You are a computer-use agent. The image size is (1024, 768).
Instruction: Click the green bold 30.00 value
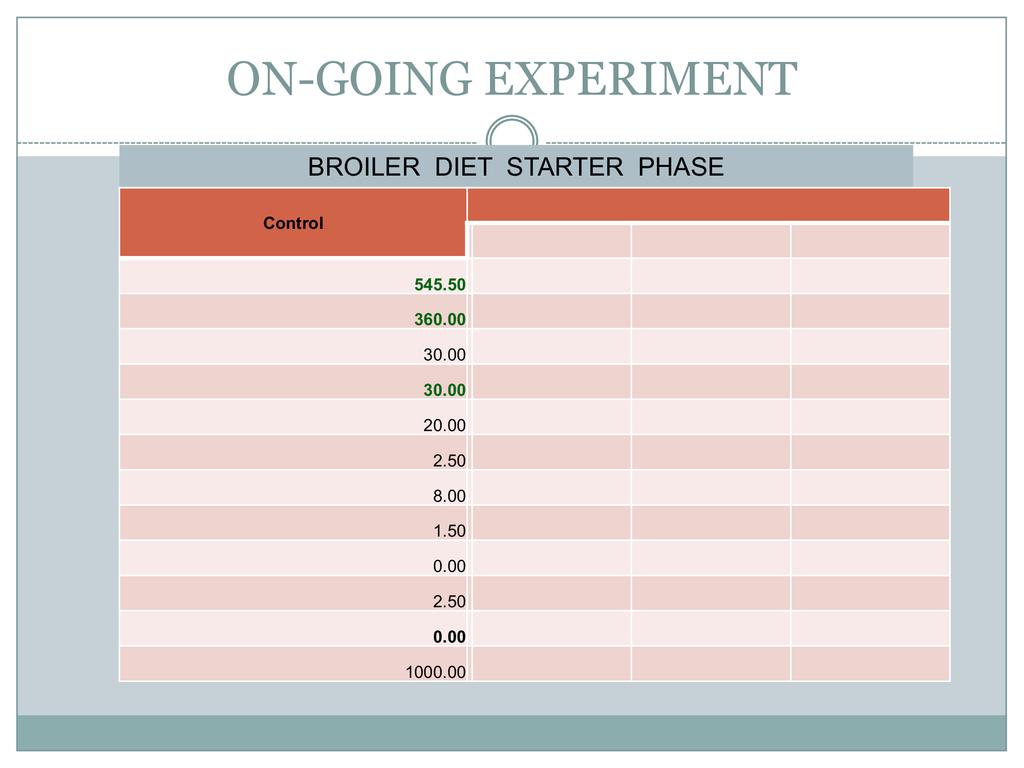(444, 390)
